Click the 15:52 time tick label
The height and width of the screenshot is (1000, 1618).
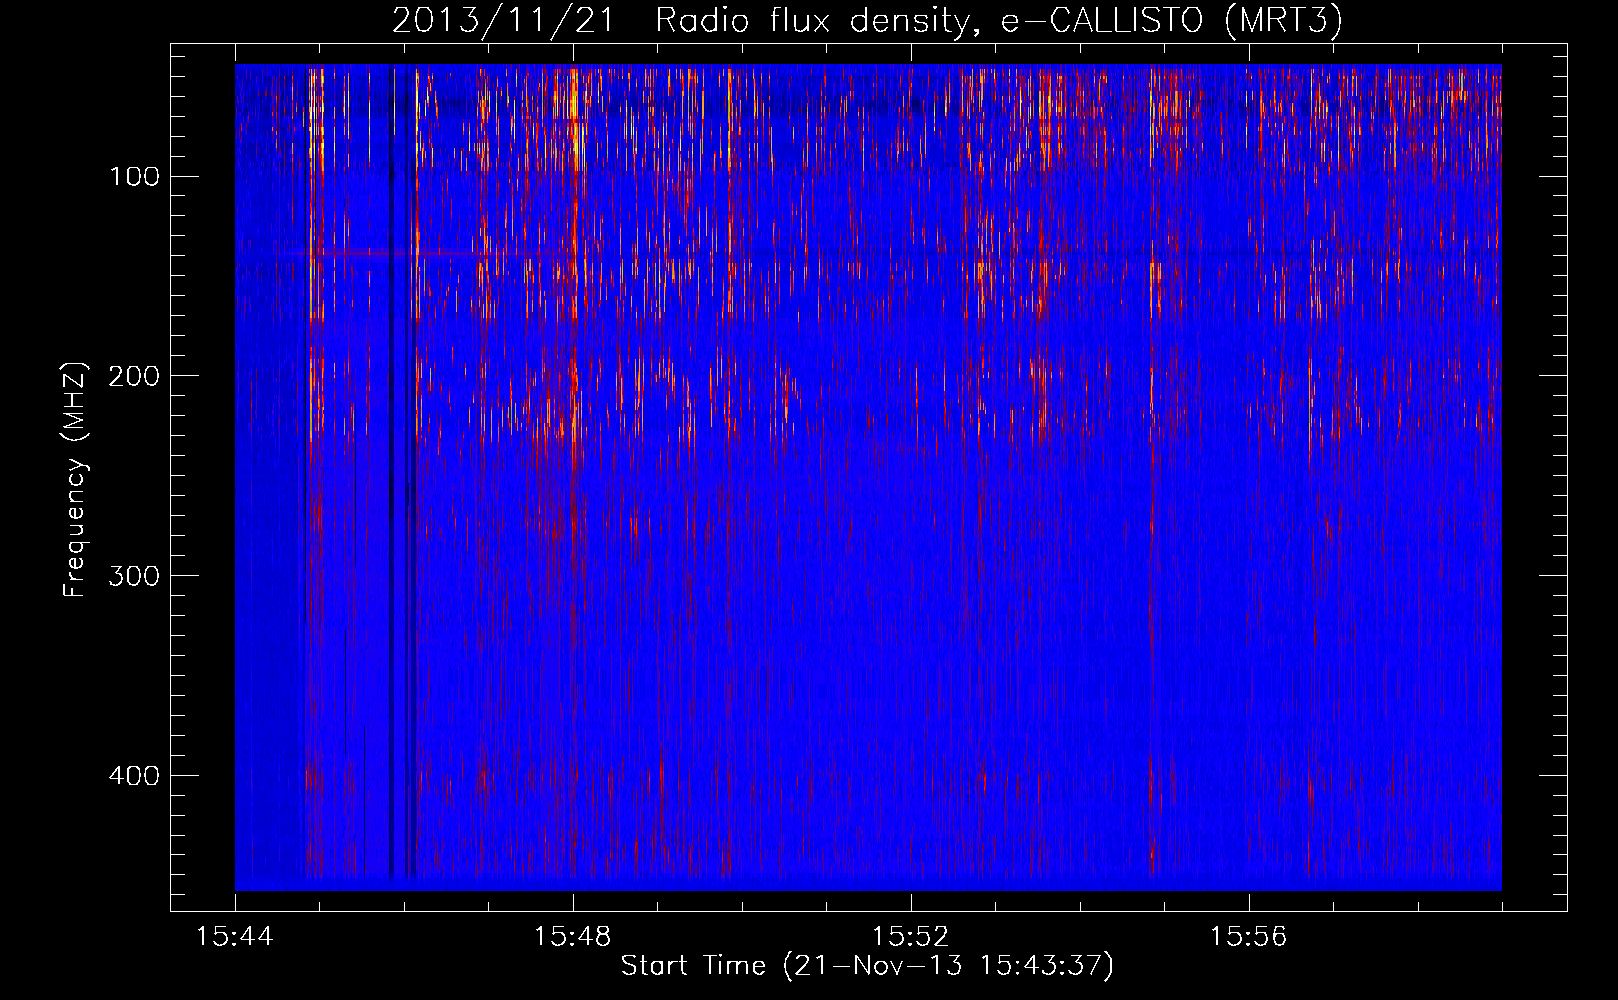pos(911,937)
